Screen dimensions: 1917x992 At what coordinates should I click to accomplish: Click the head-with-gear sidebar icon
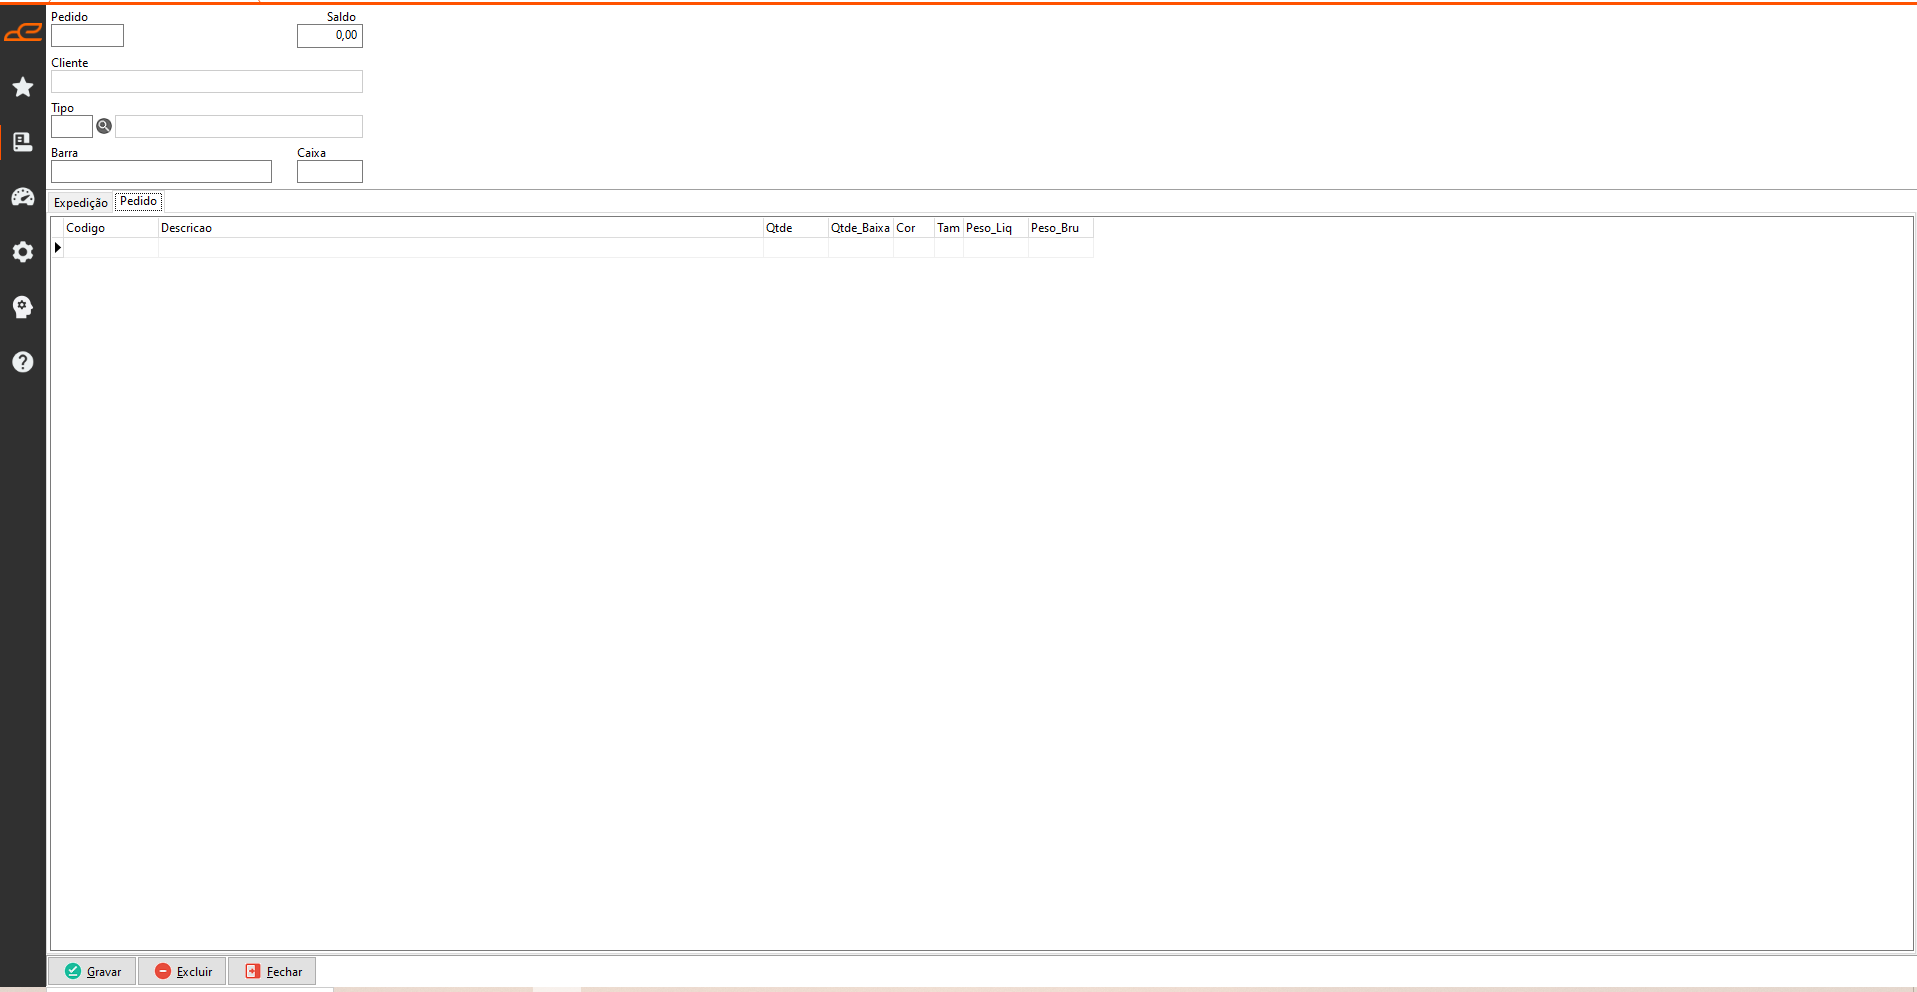(x=23, y=307)
